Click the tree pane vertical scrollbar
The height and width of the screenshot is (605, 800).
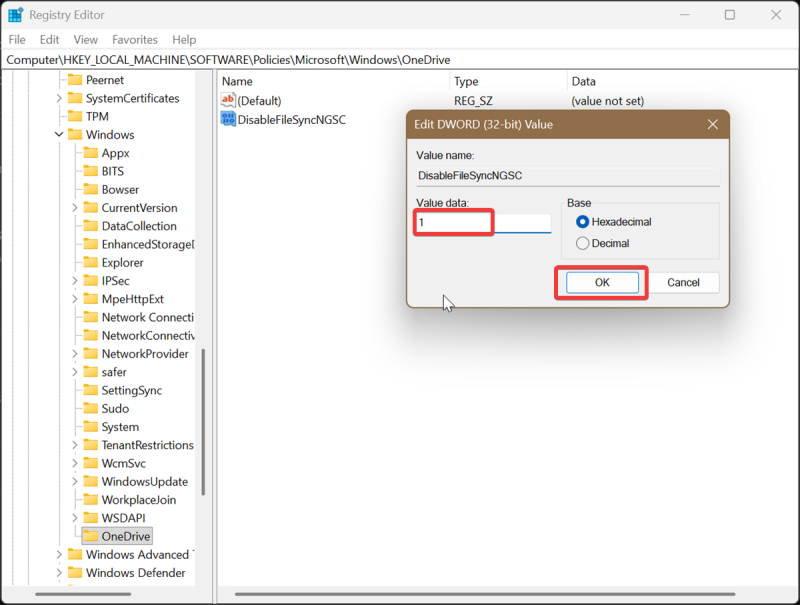(203, 422)
